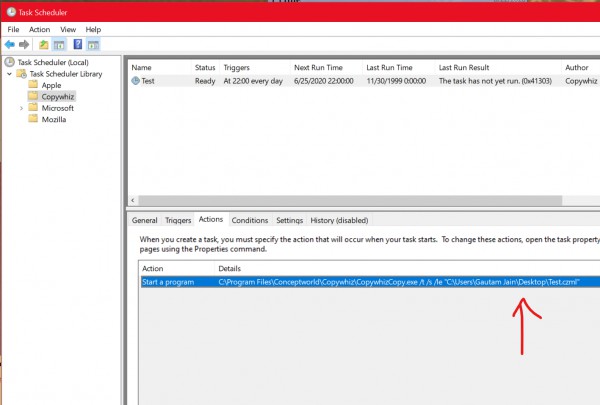Click the 6/25/2020 22:00:00 next run cell
600x405 pixels.
324,81
